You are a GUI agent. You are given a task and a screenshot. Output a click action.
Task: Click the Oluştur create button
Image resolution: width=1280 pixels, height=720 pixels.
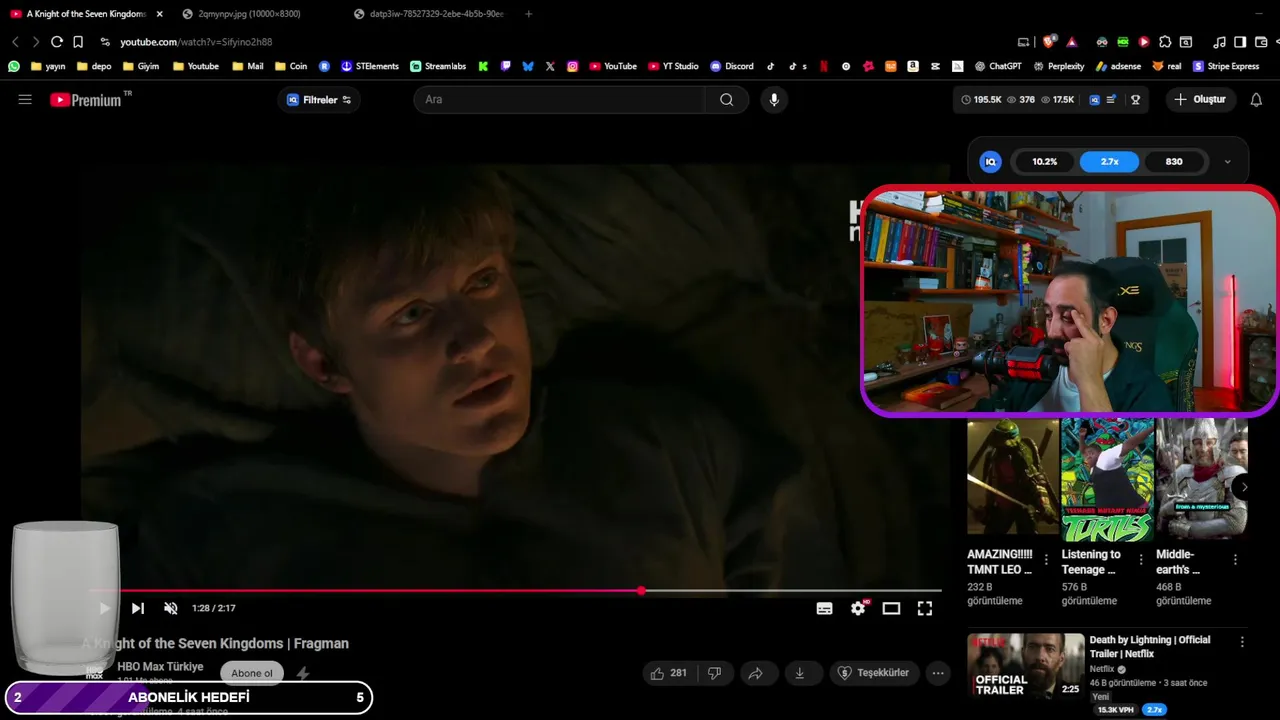click(x=1200, y=100)
